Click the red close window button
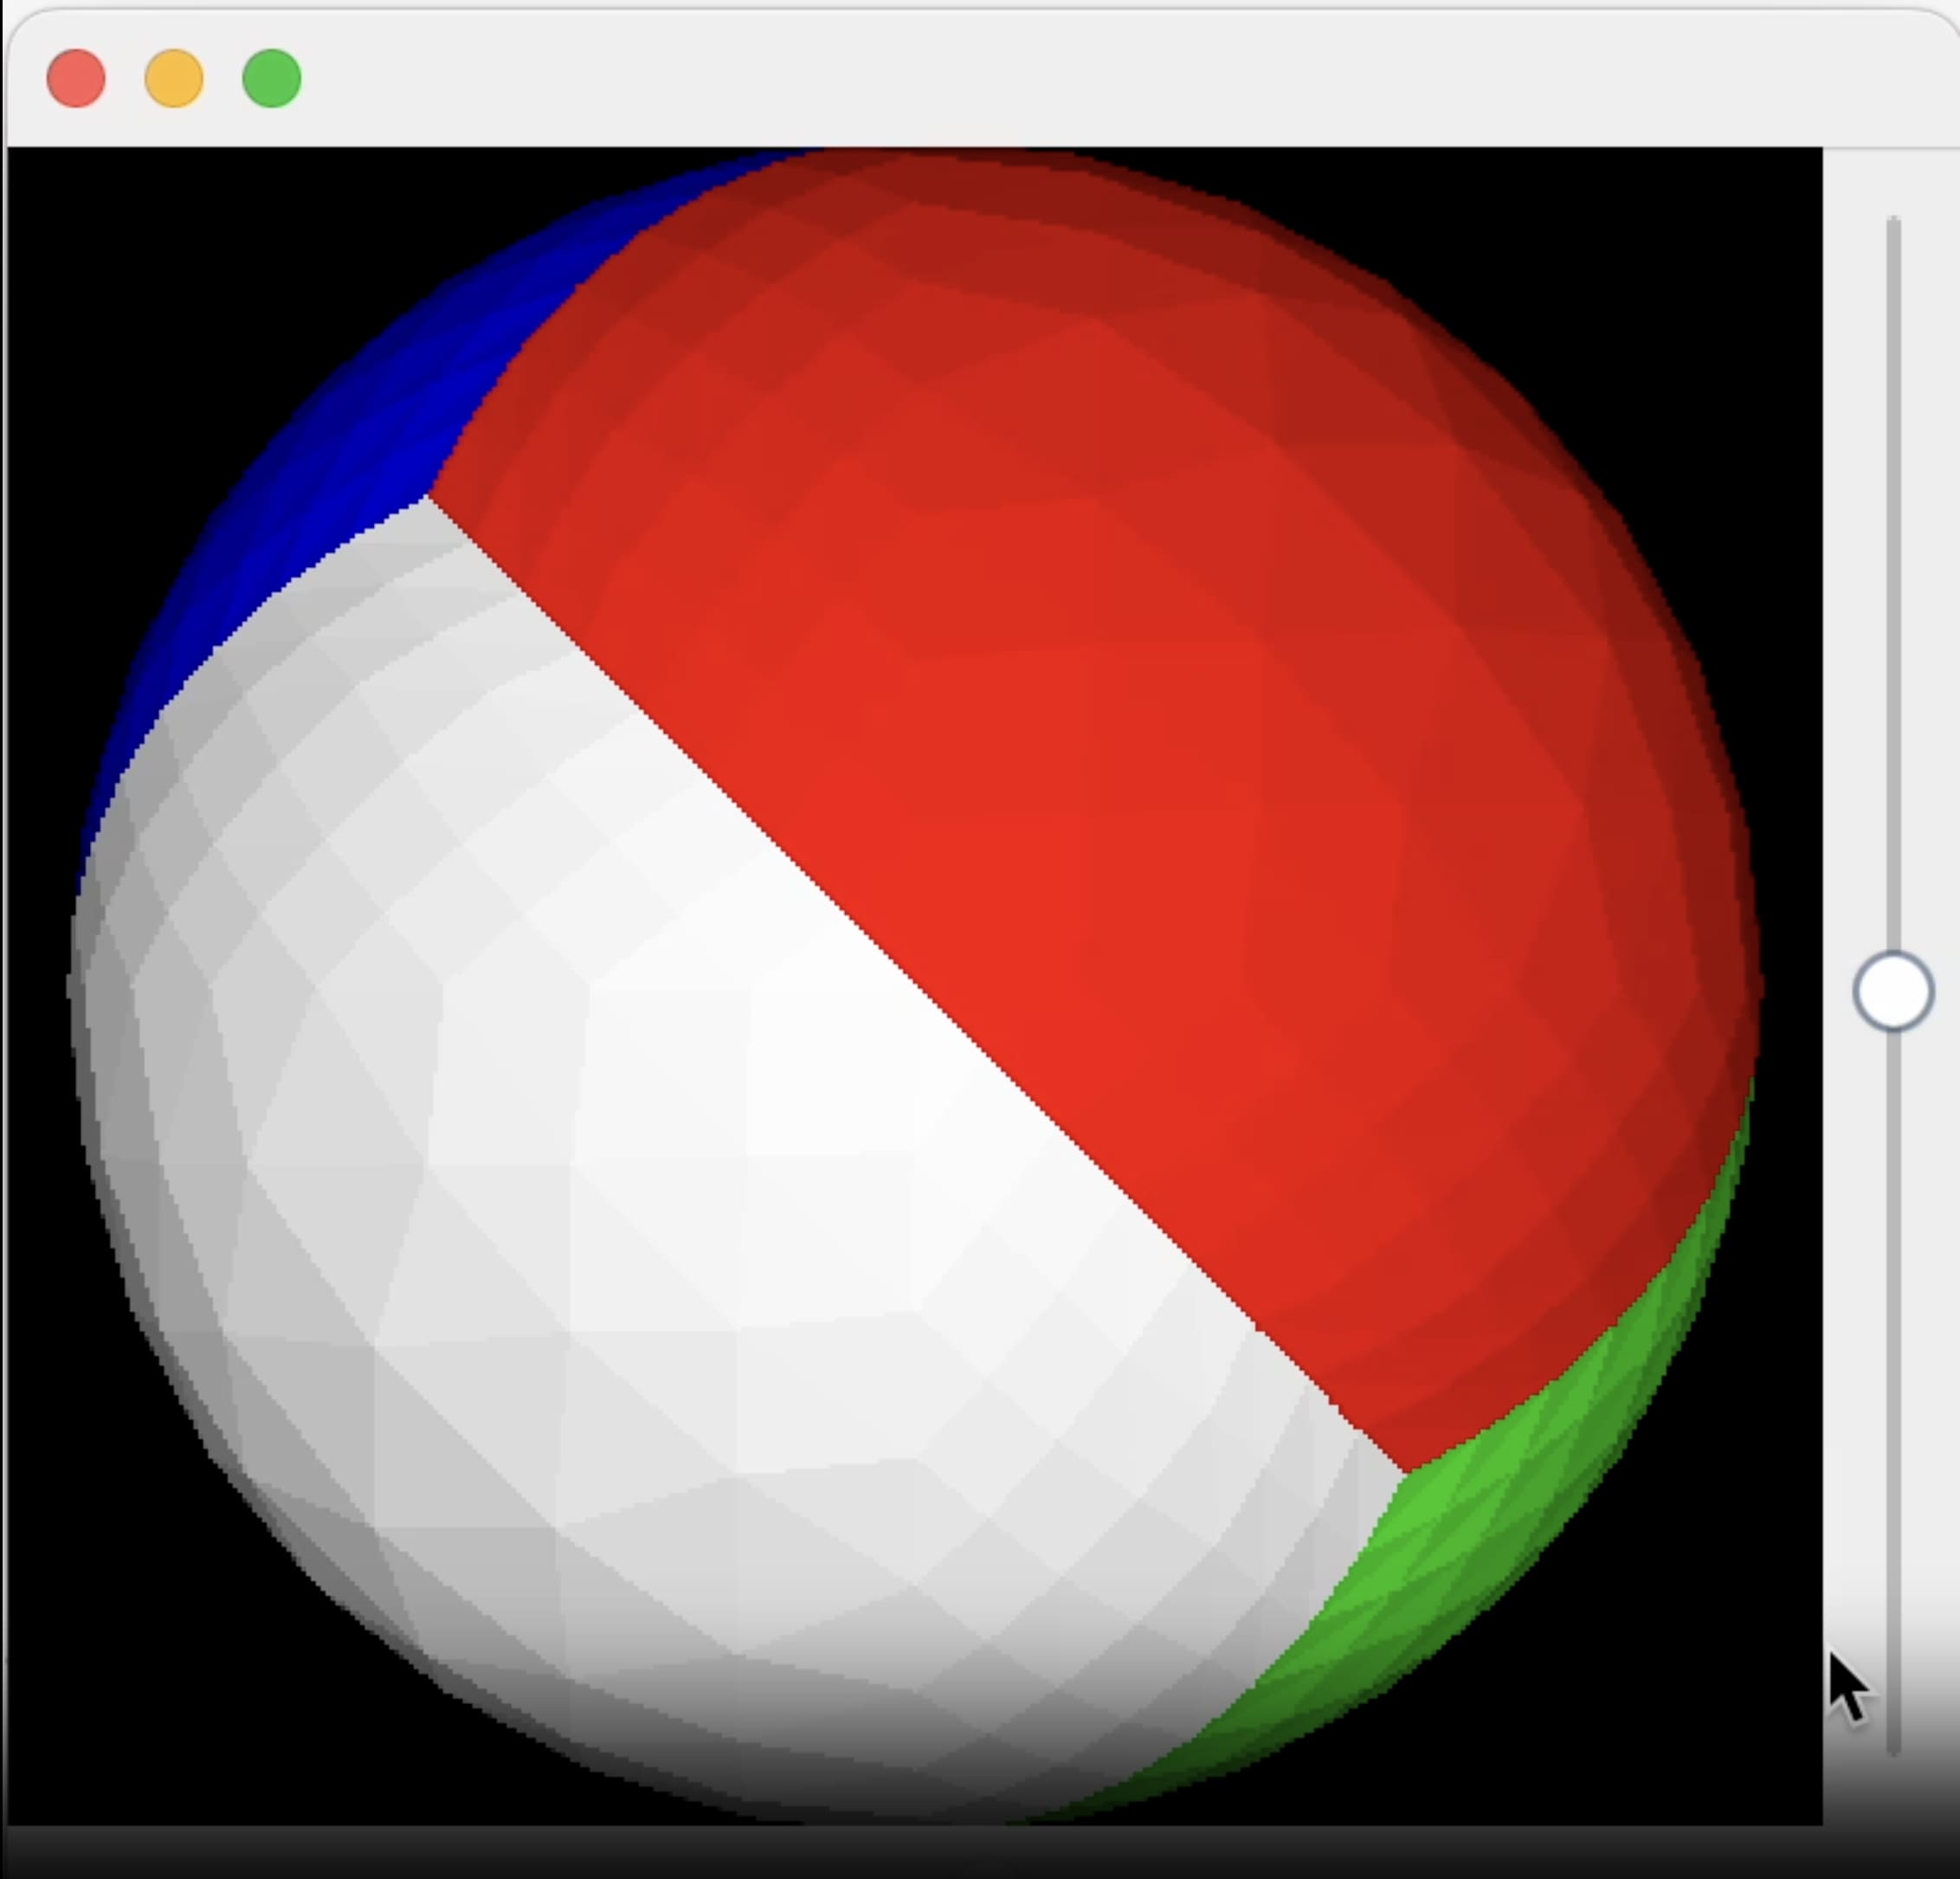The height and width of the screenshot is (1879, 1960). coord(76,78)
